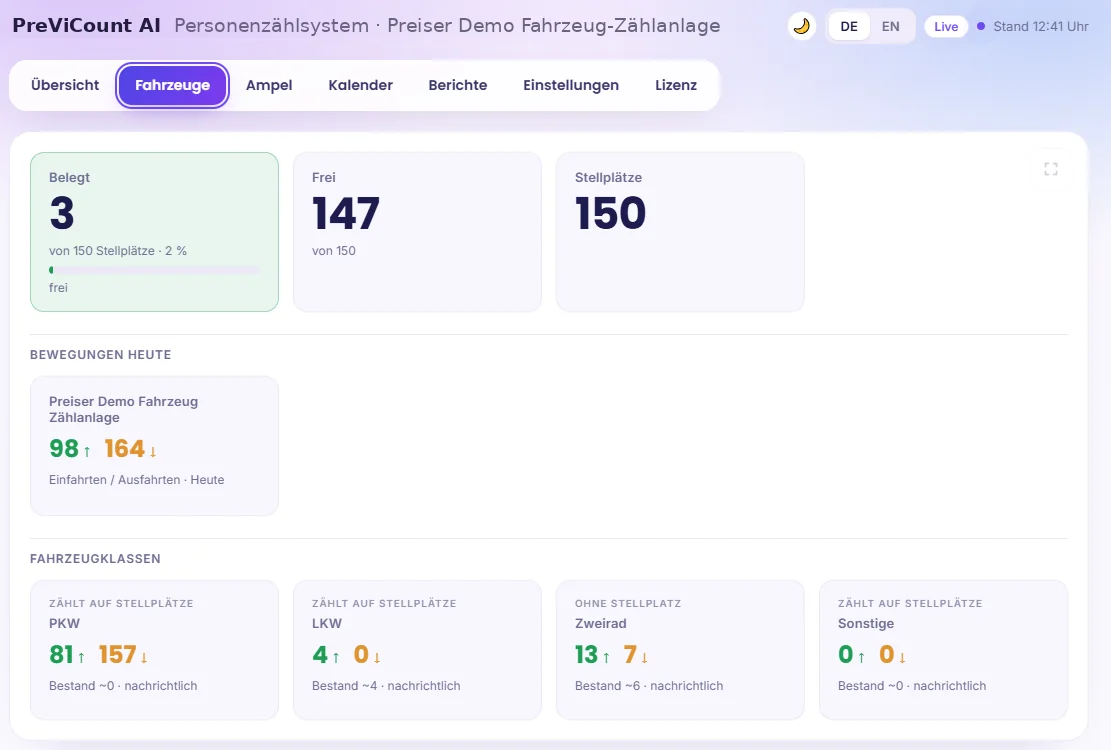Select the PKW vehicle class card

[154, 649]
